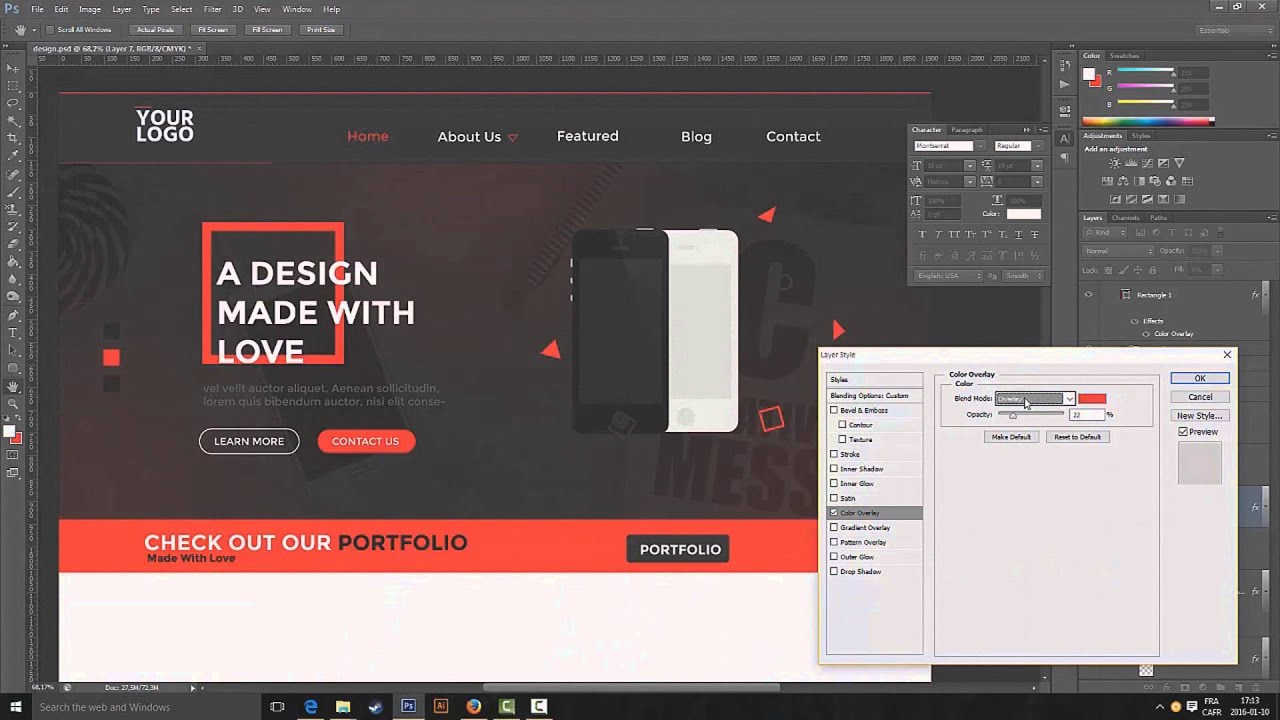Screen dimensions: 1280x720
Task: Select the Lasso tool
Action: (x=13, y=103)
